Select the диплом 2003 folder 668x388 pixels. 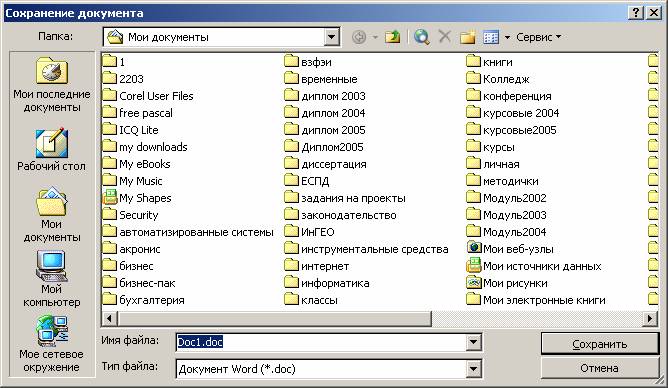326,96
